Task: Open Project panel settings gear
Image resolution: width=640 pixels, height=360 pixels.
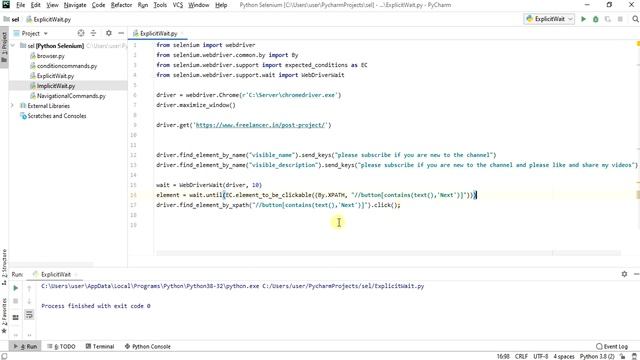Action: click(109, 33)
